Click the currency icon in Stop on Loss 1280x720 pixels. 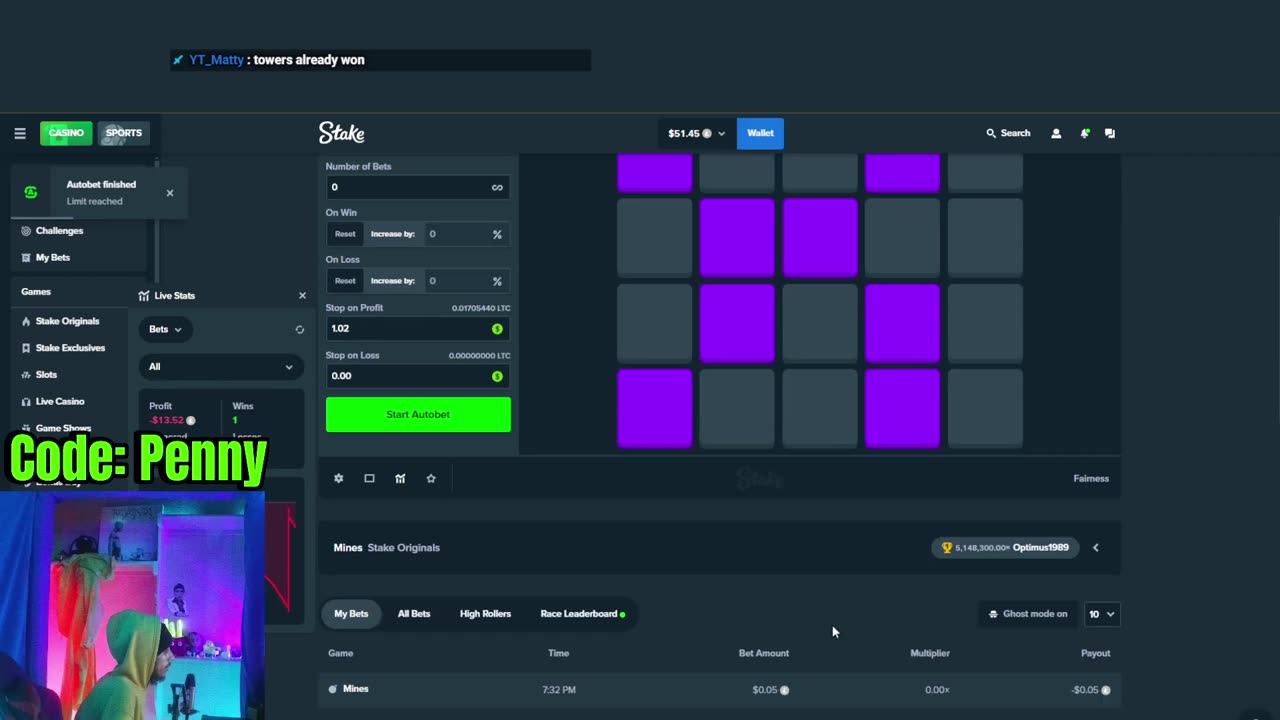(x=497, y=376)
